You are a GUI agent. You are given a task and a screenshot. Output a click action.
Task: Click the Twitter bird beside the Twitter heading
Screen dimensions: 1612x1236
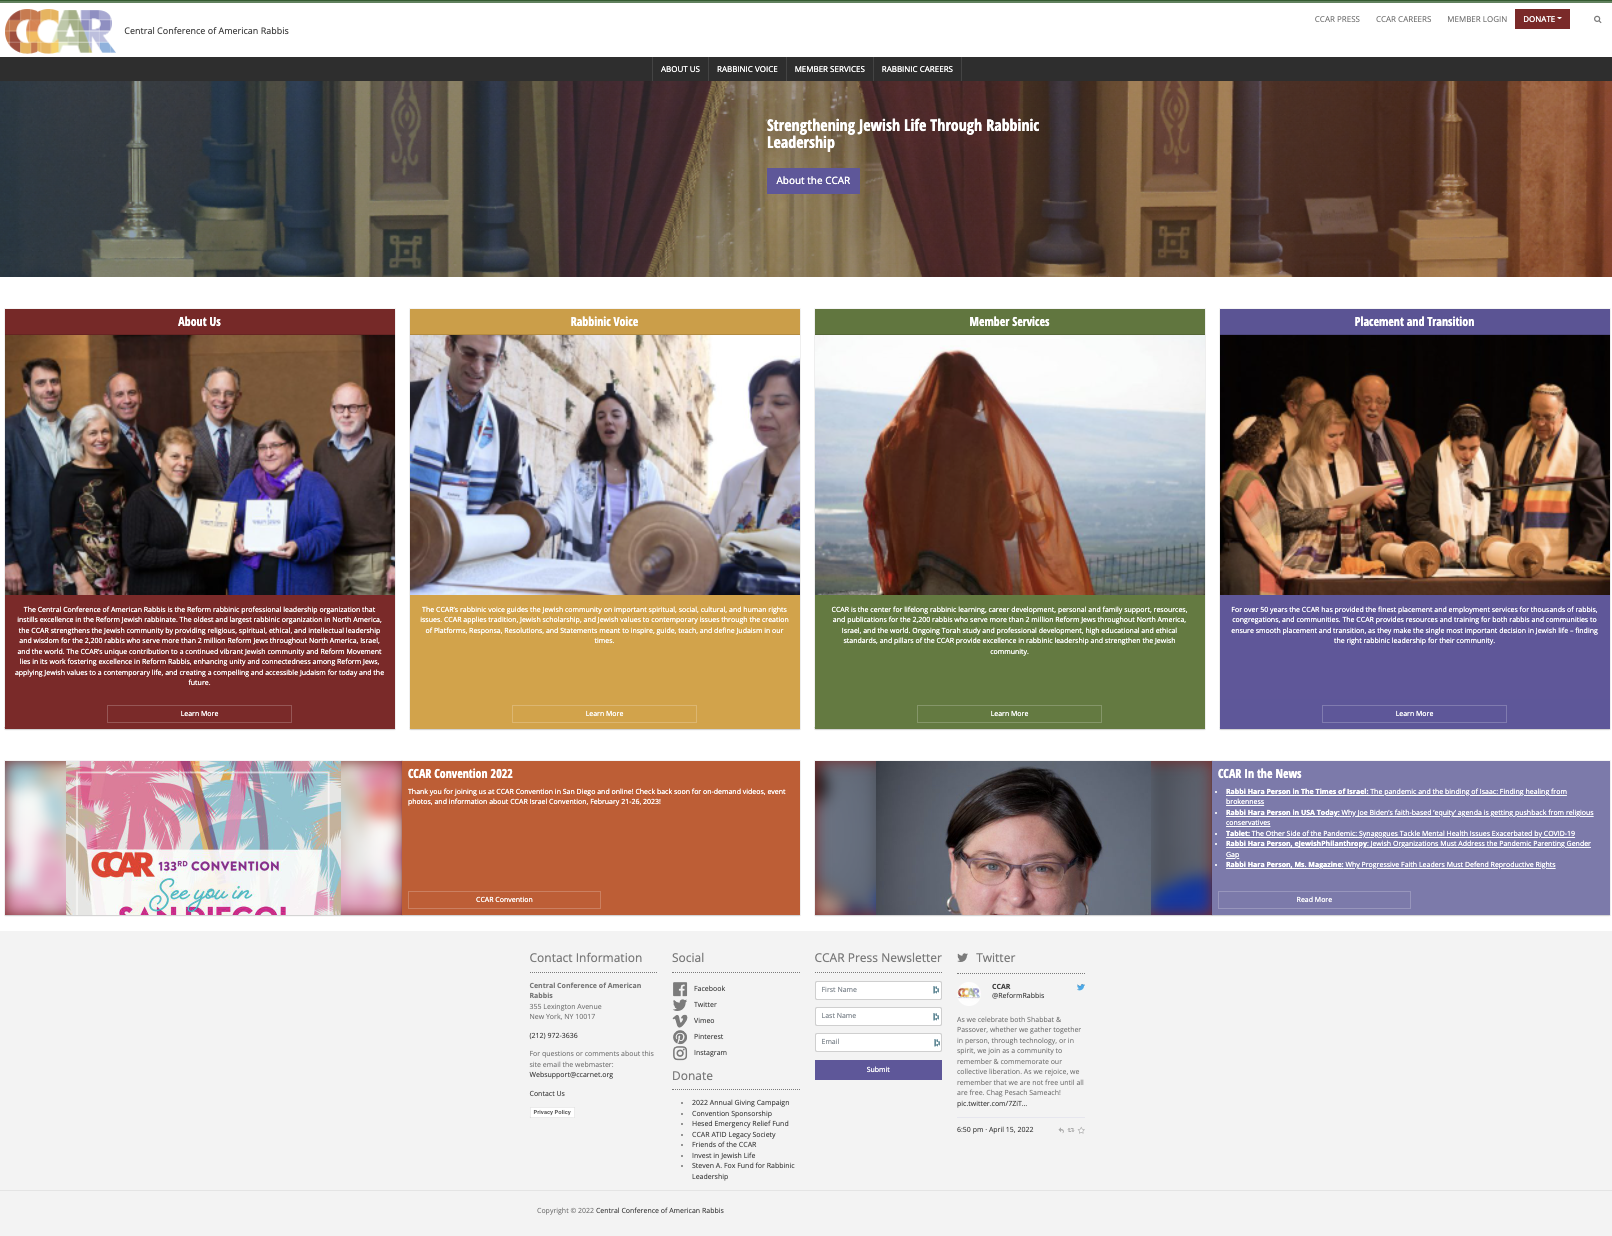click(x=962, y=958)
